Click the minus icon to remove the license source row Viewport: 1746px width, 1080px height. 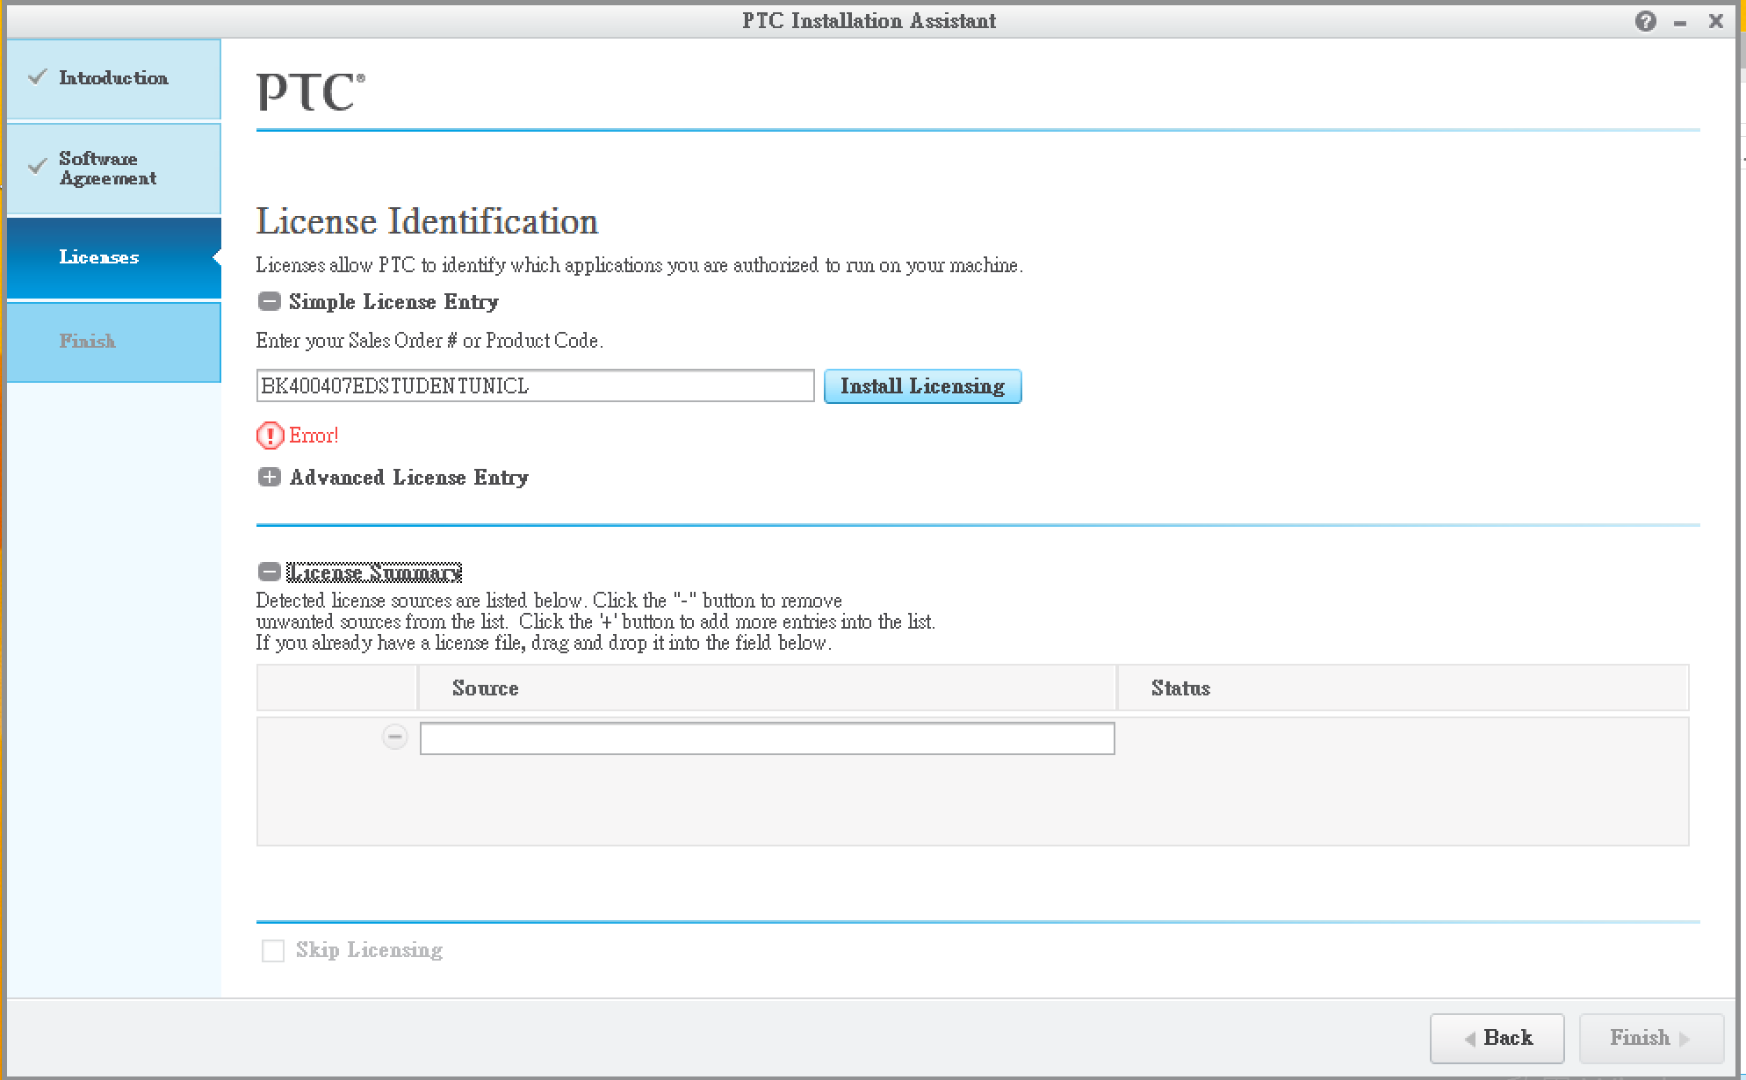395,737
